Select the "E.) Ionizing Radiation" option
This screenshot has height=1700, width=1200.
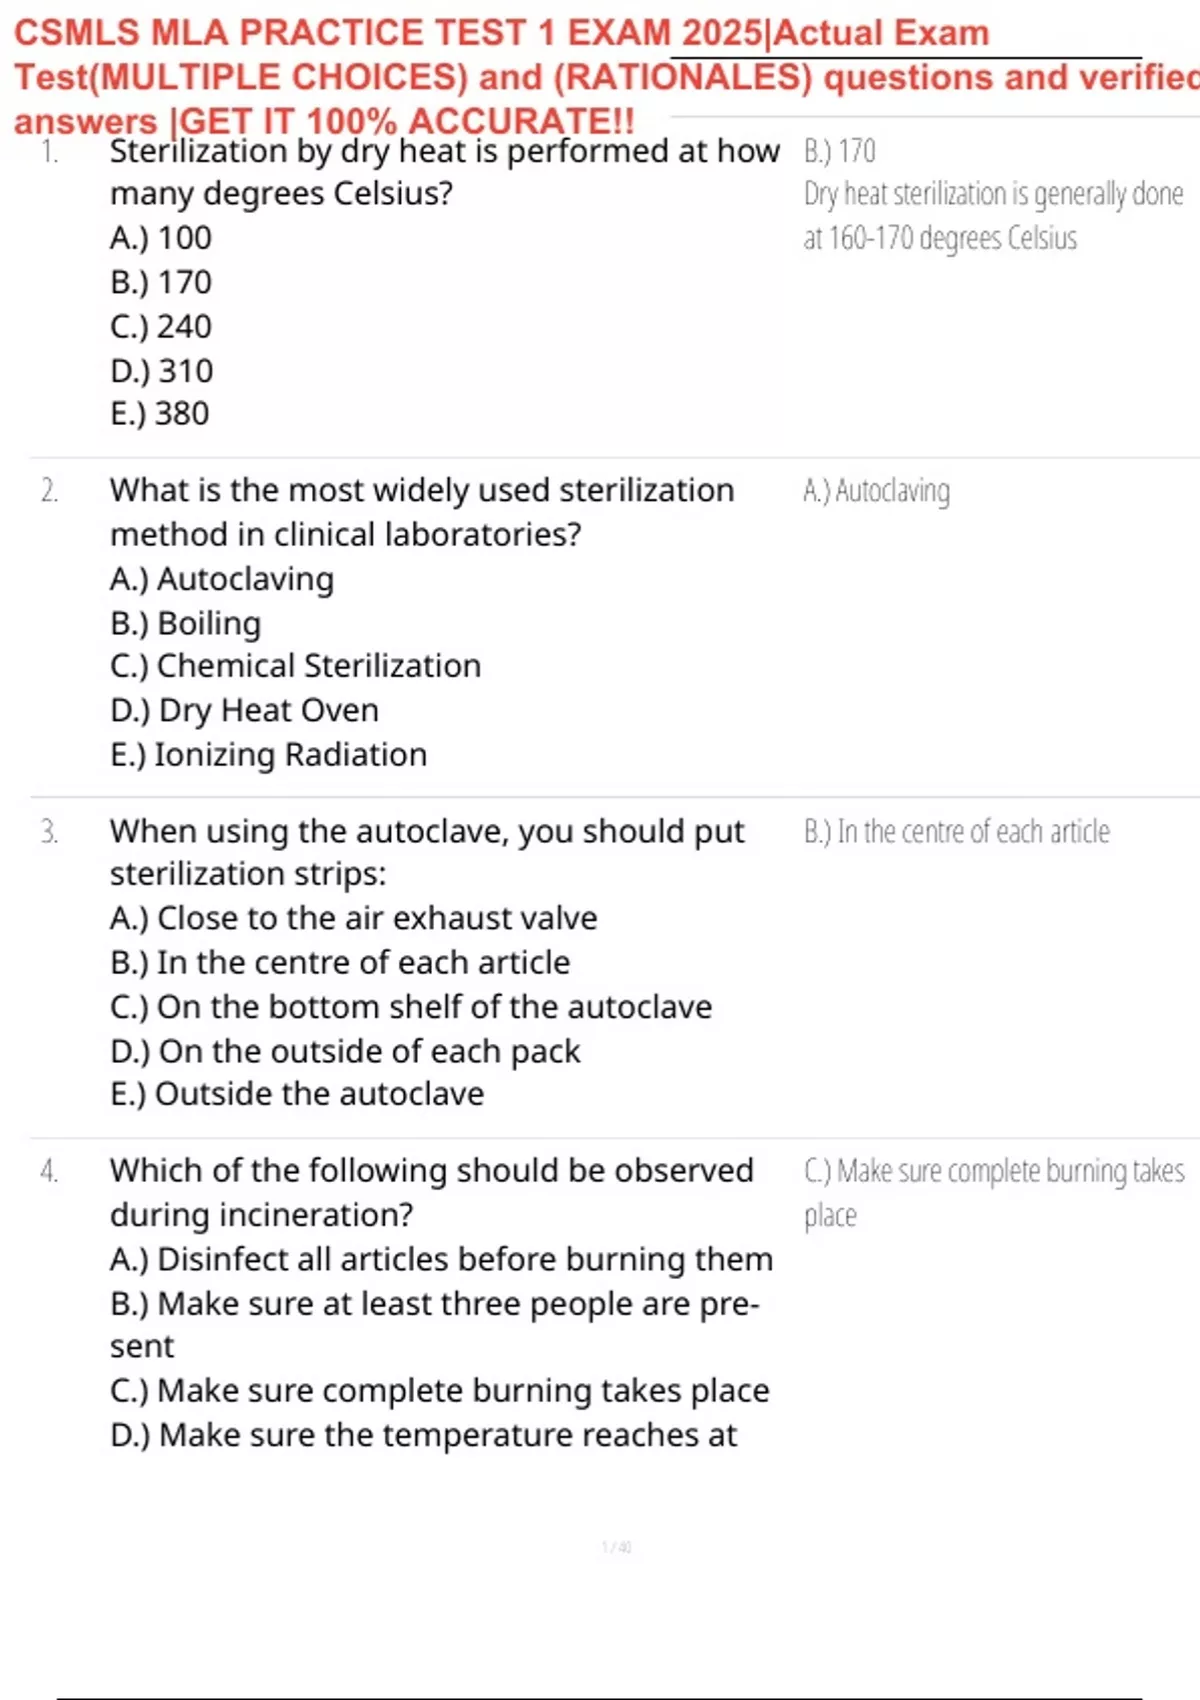click(x=269, y=755)
